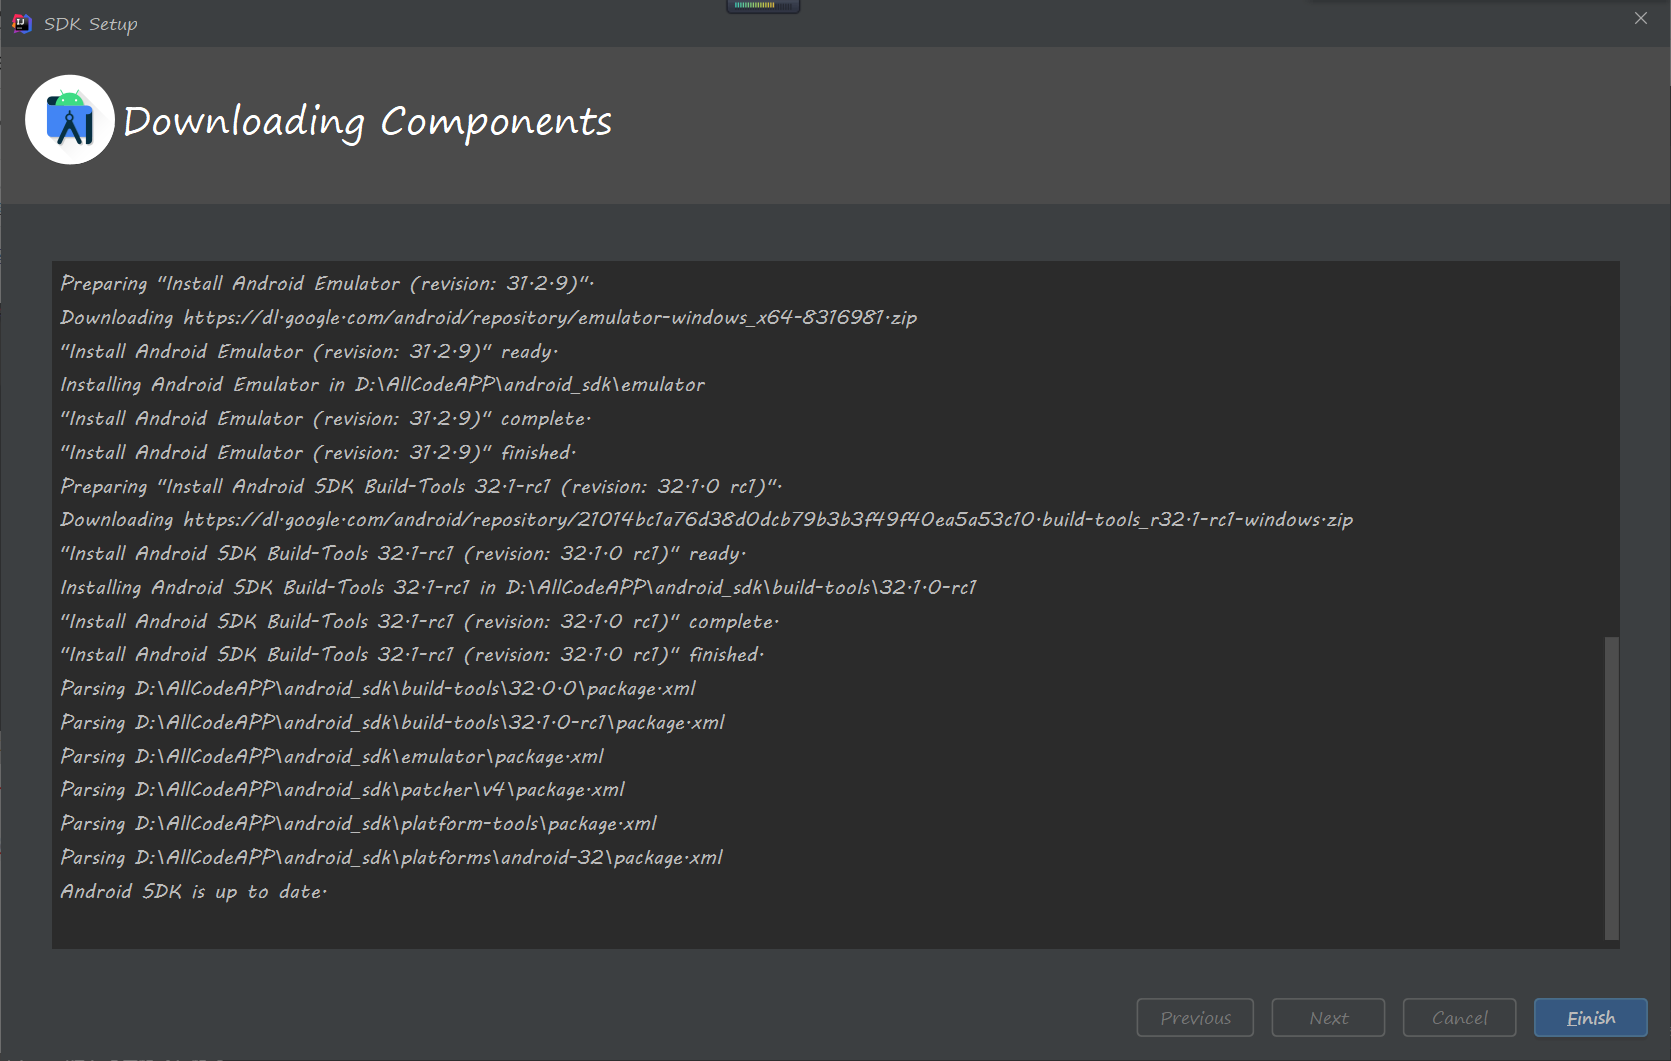Click the Next button

1328,1017
